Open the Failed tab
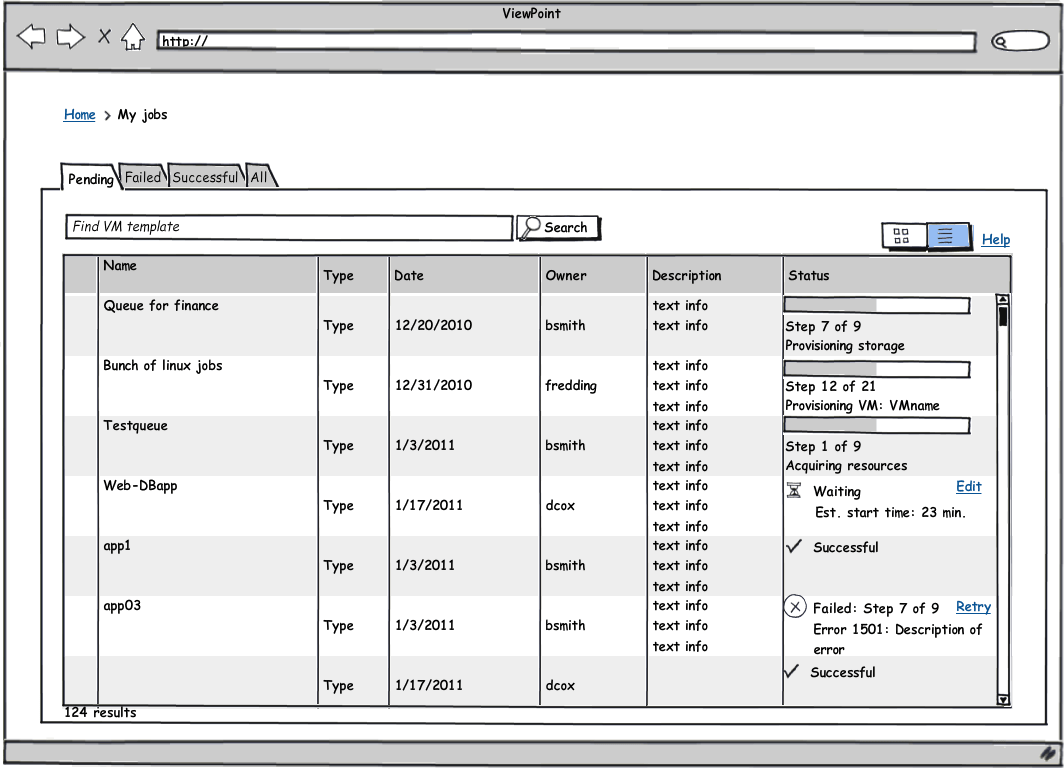The image size is (1064, 768). (x=143, y=176)
